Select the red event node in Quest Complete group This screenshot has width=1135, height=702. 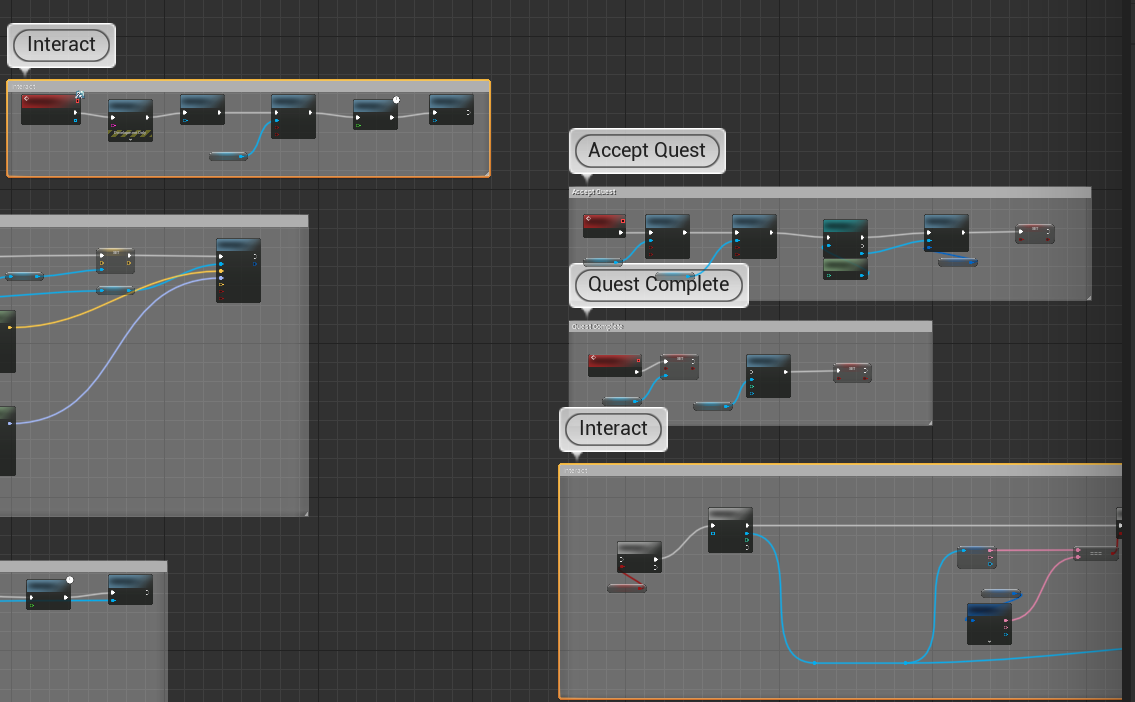coord(614,365)
